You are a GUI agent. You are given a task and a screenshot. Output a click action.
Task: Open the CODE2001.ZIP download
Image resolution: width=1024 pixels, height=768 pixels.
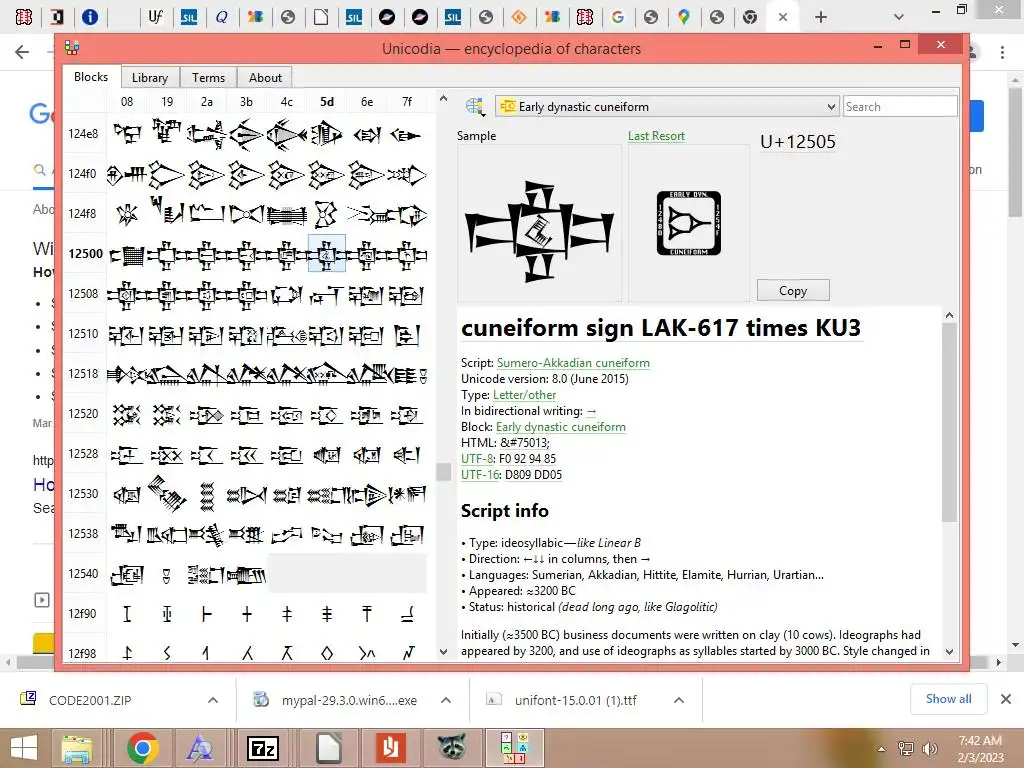(x=90, y=700)
